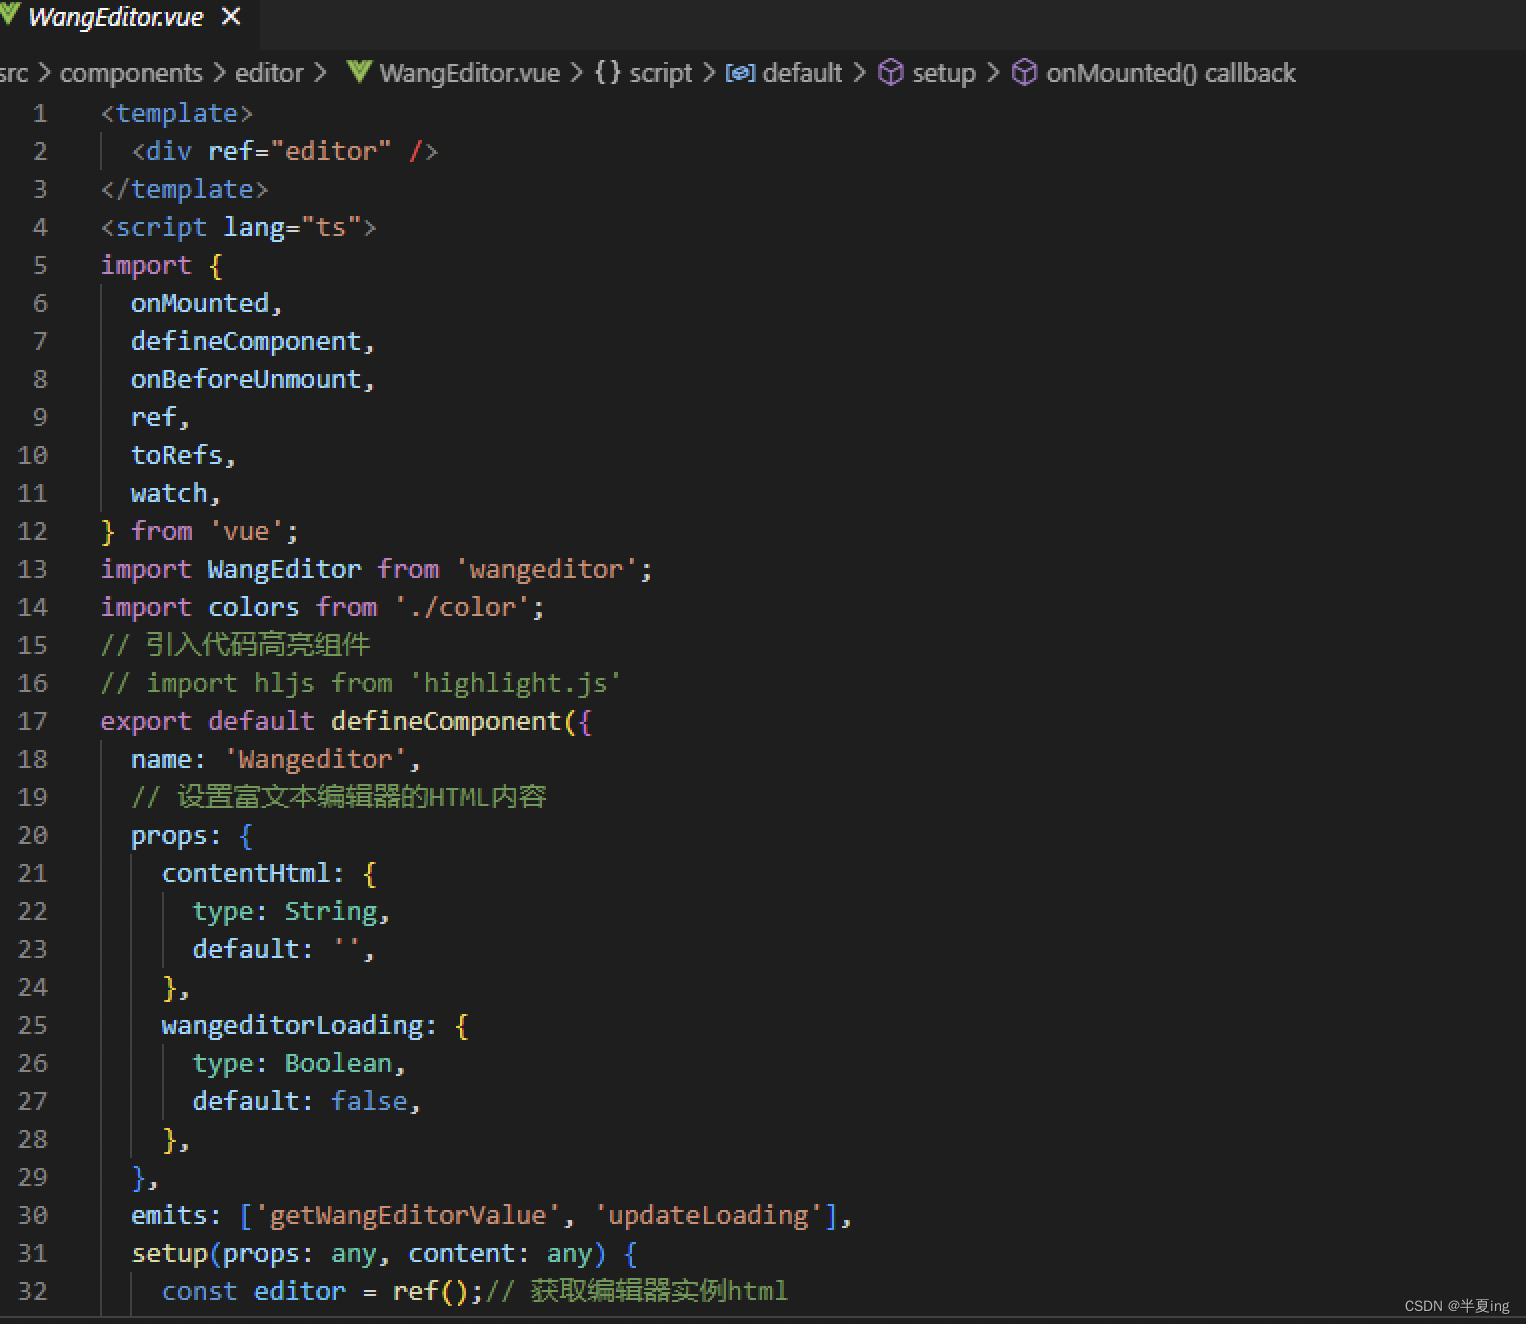1526x1324 pixels.
Task: Expand breadcrumb chevron after 'setup'
Action: 993,73
